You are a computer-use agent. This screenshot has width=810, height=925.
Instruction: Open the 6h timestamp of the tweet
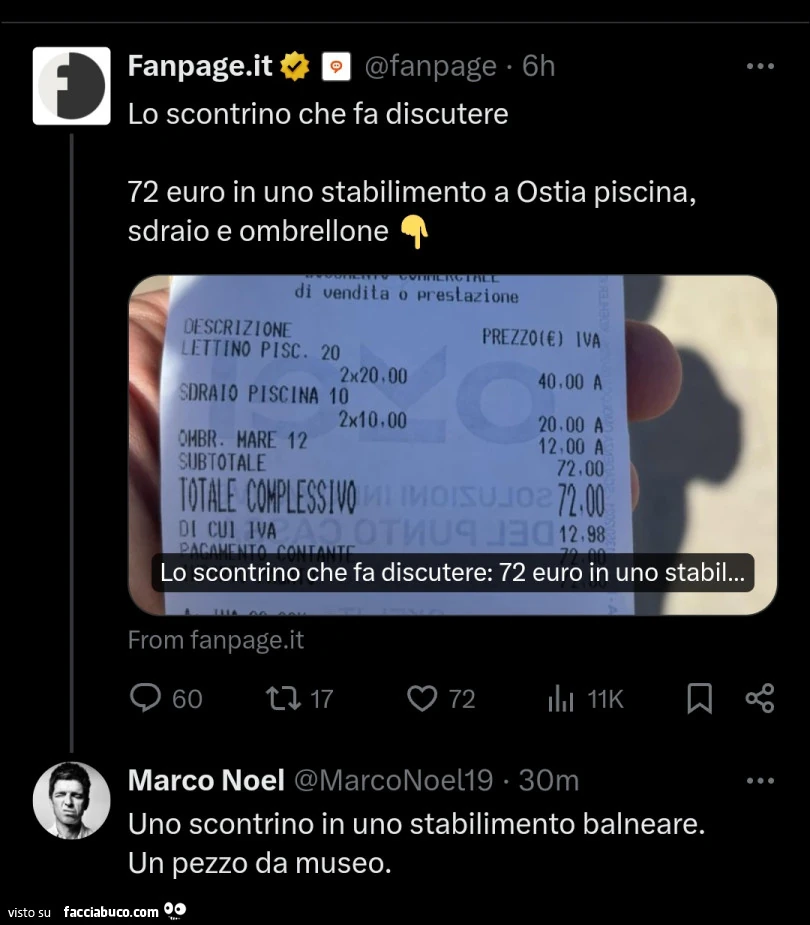[538, 65]
